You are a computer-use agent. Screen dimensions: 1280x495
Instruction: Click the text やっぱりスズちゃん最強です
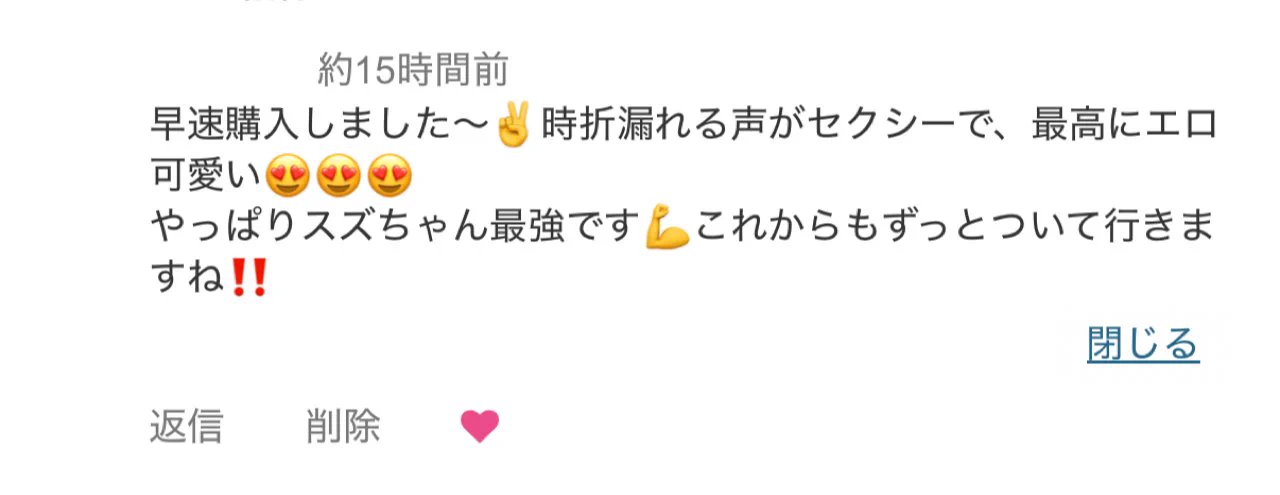click(395, 230)
